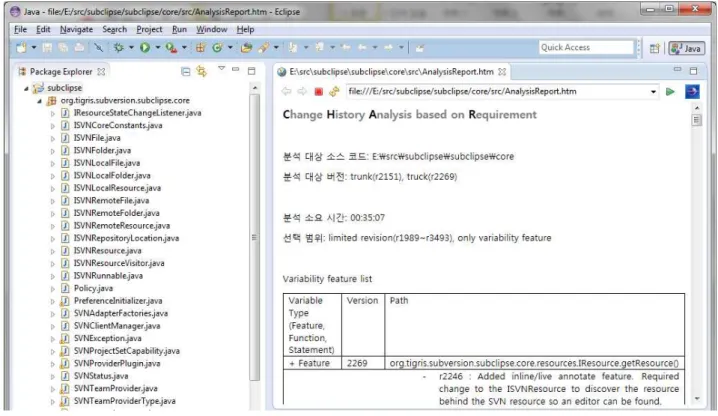Click the green Go to URL arrow

click(670, 92)
